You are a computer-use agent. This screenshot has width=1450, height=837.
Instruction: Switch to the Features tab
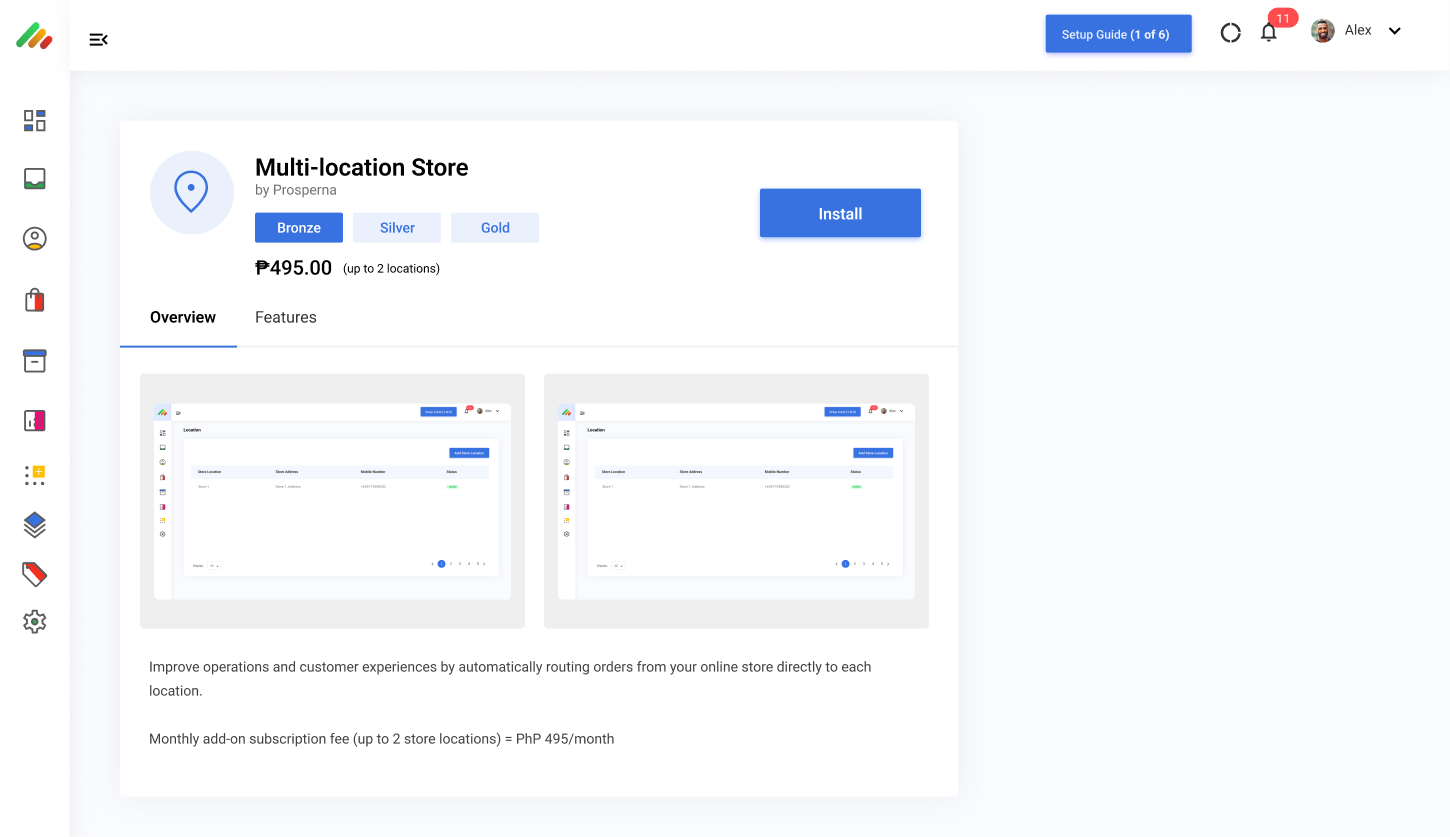(x=285, y=317)
